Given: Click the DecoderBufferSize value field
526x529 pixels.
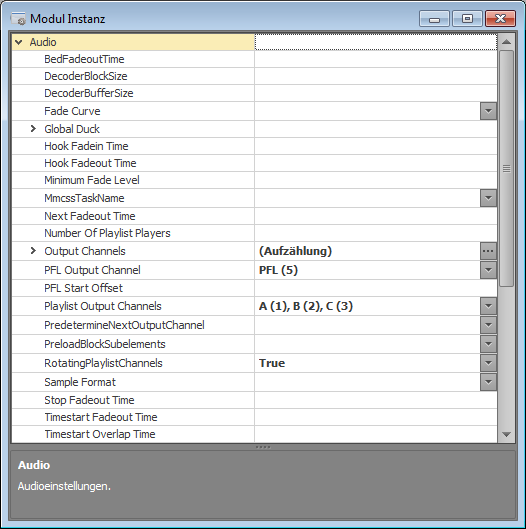Looking at the screenshot, I should (x=376, y=93).
